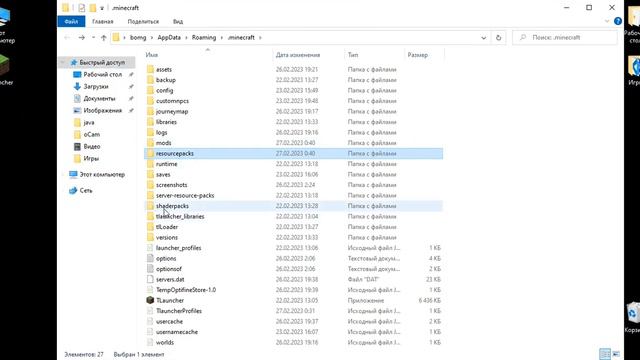Select the worlds file name
Screen dimensions: 640x360
165,342
